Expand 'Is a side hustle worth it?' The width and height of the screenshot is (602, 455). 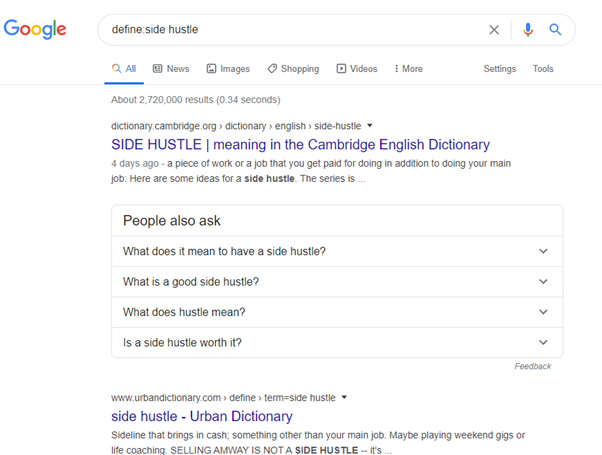click(x=337, y=342)
